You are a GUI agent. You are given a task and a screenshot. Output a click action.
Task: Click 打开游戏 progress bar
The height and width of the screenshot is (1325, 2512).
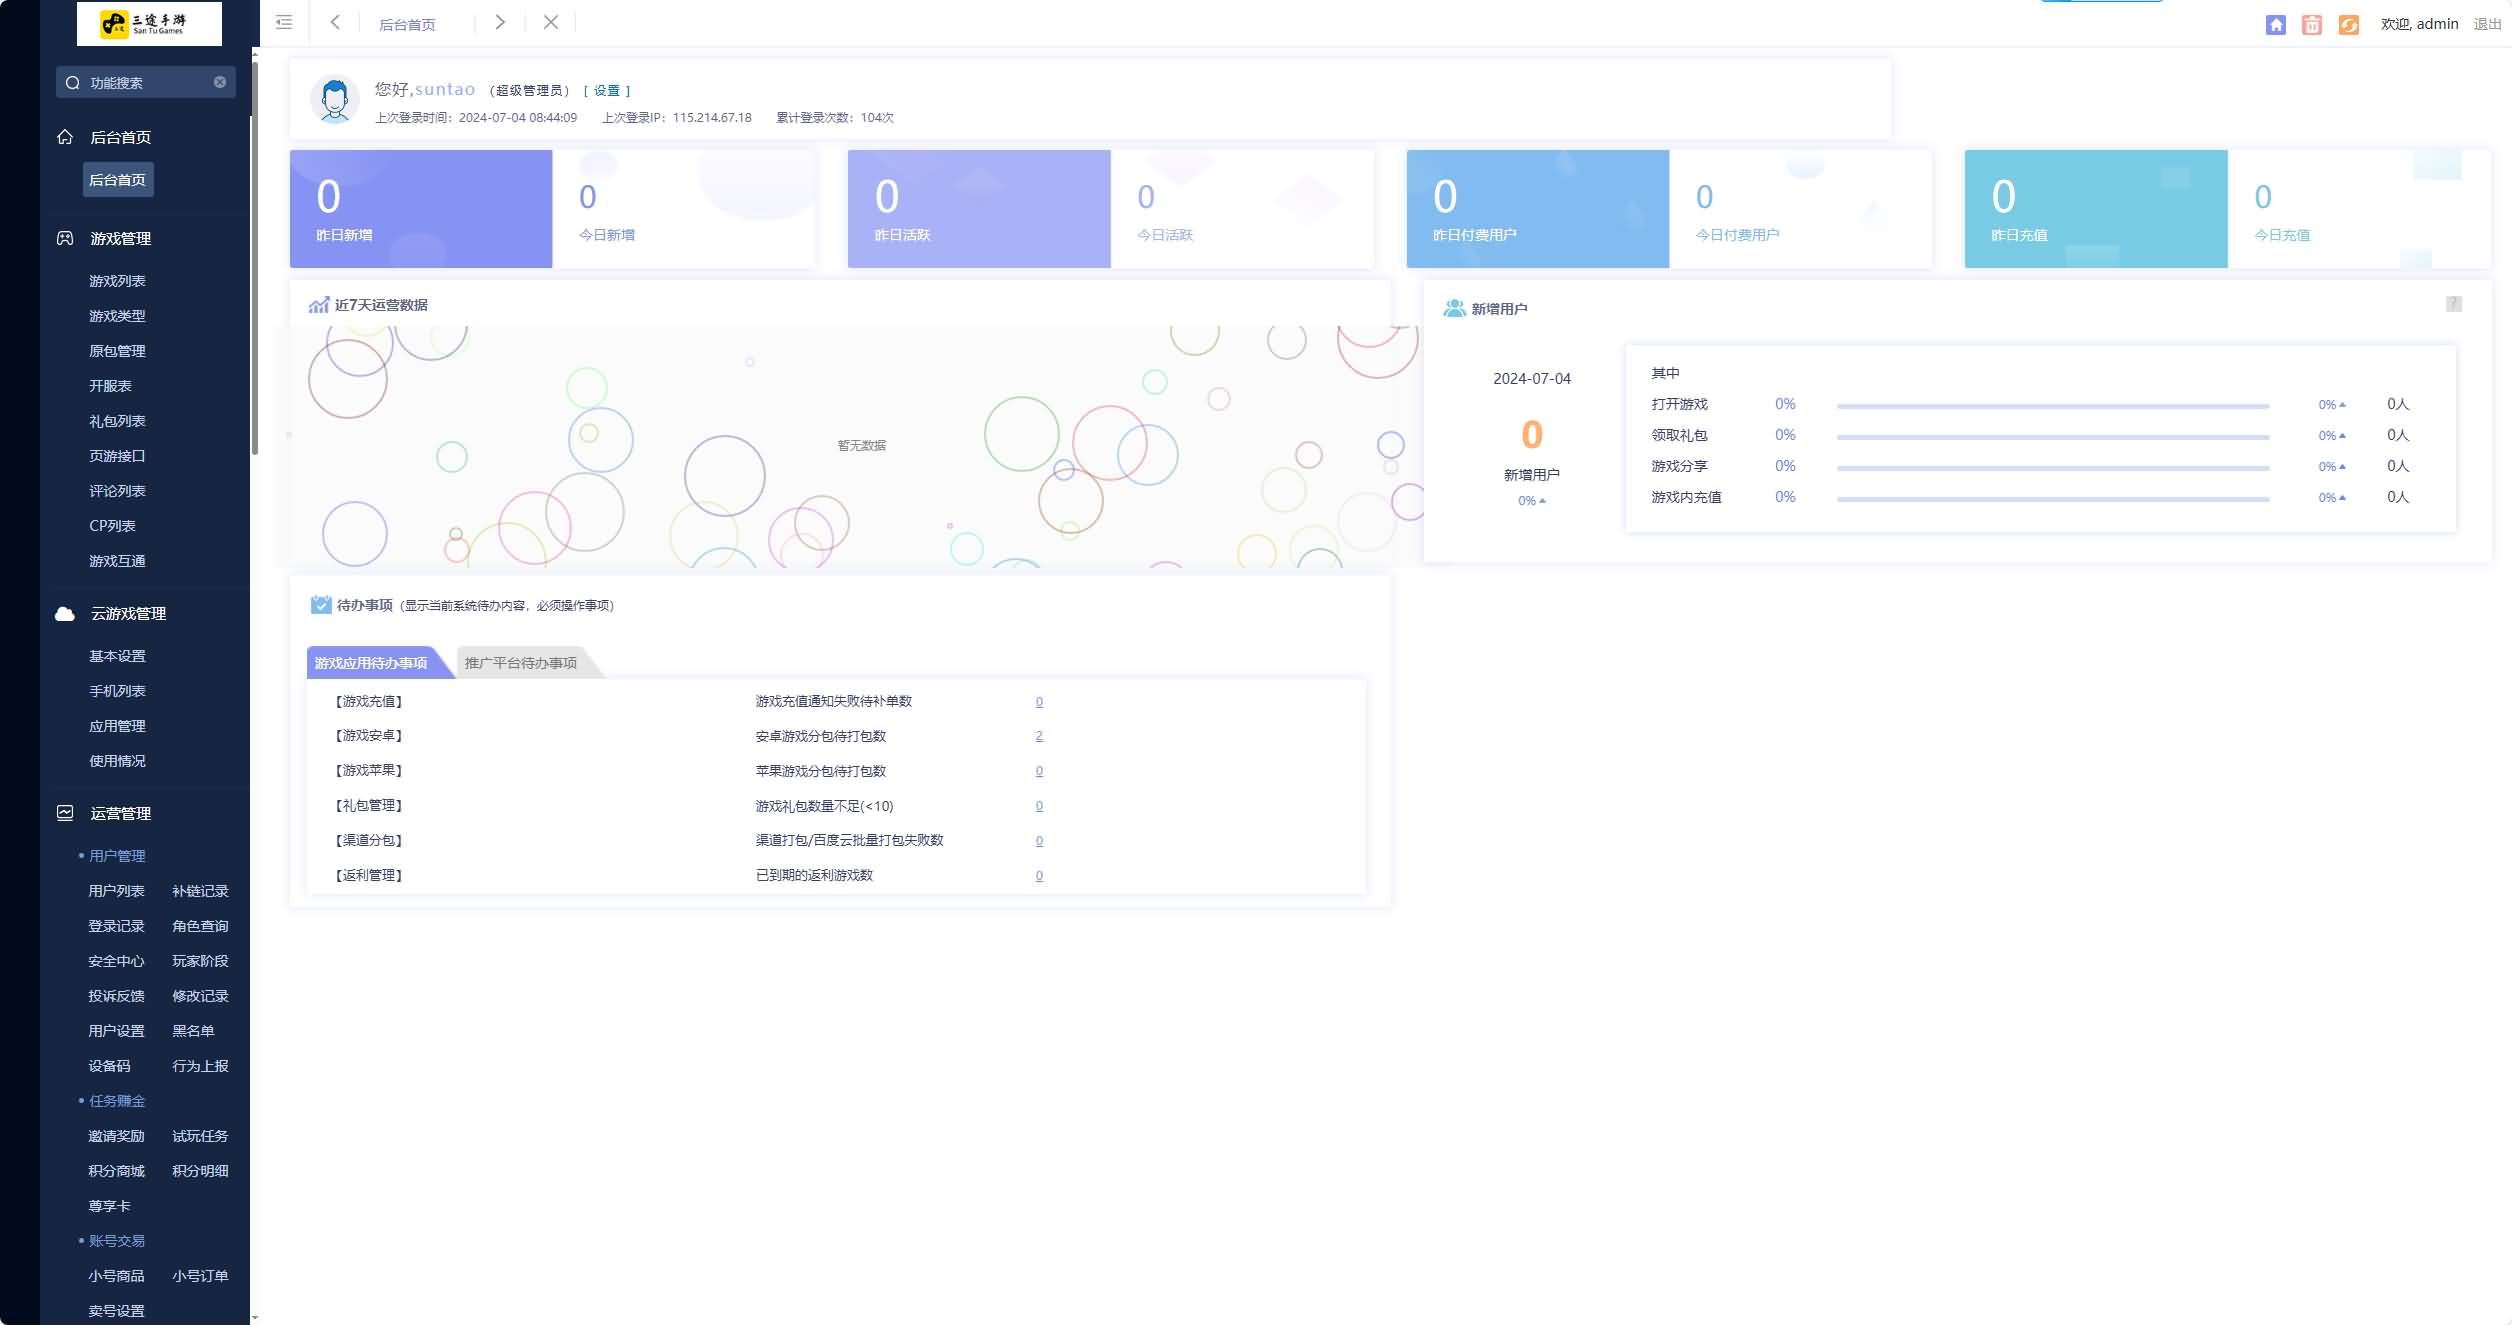(2052, 406)
